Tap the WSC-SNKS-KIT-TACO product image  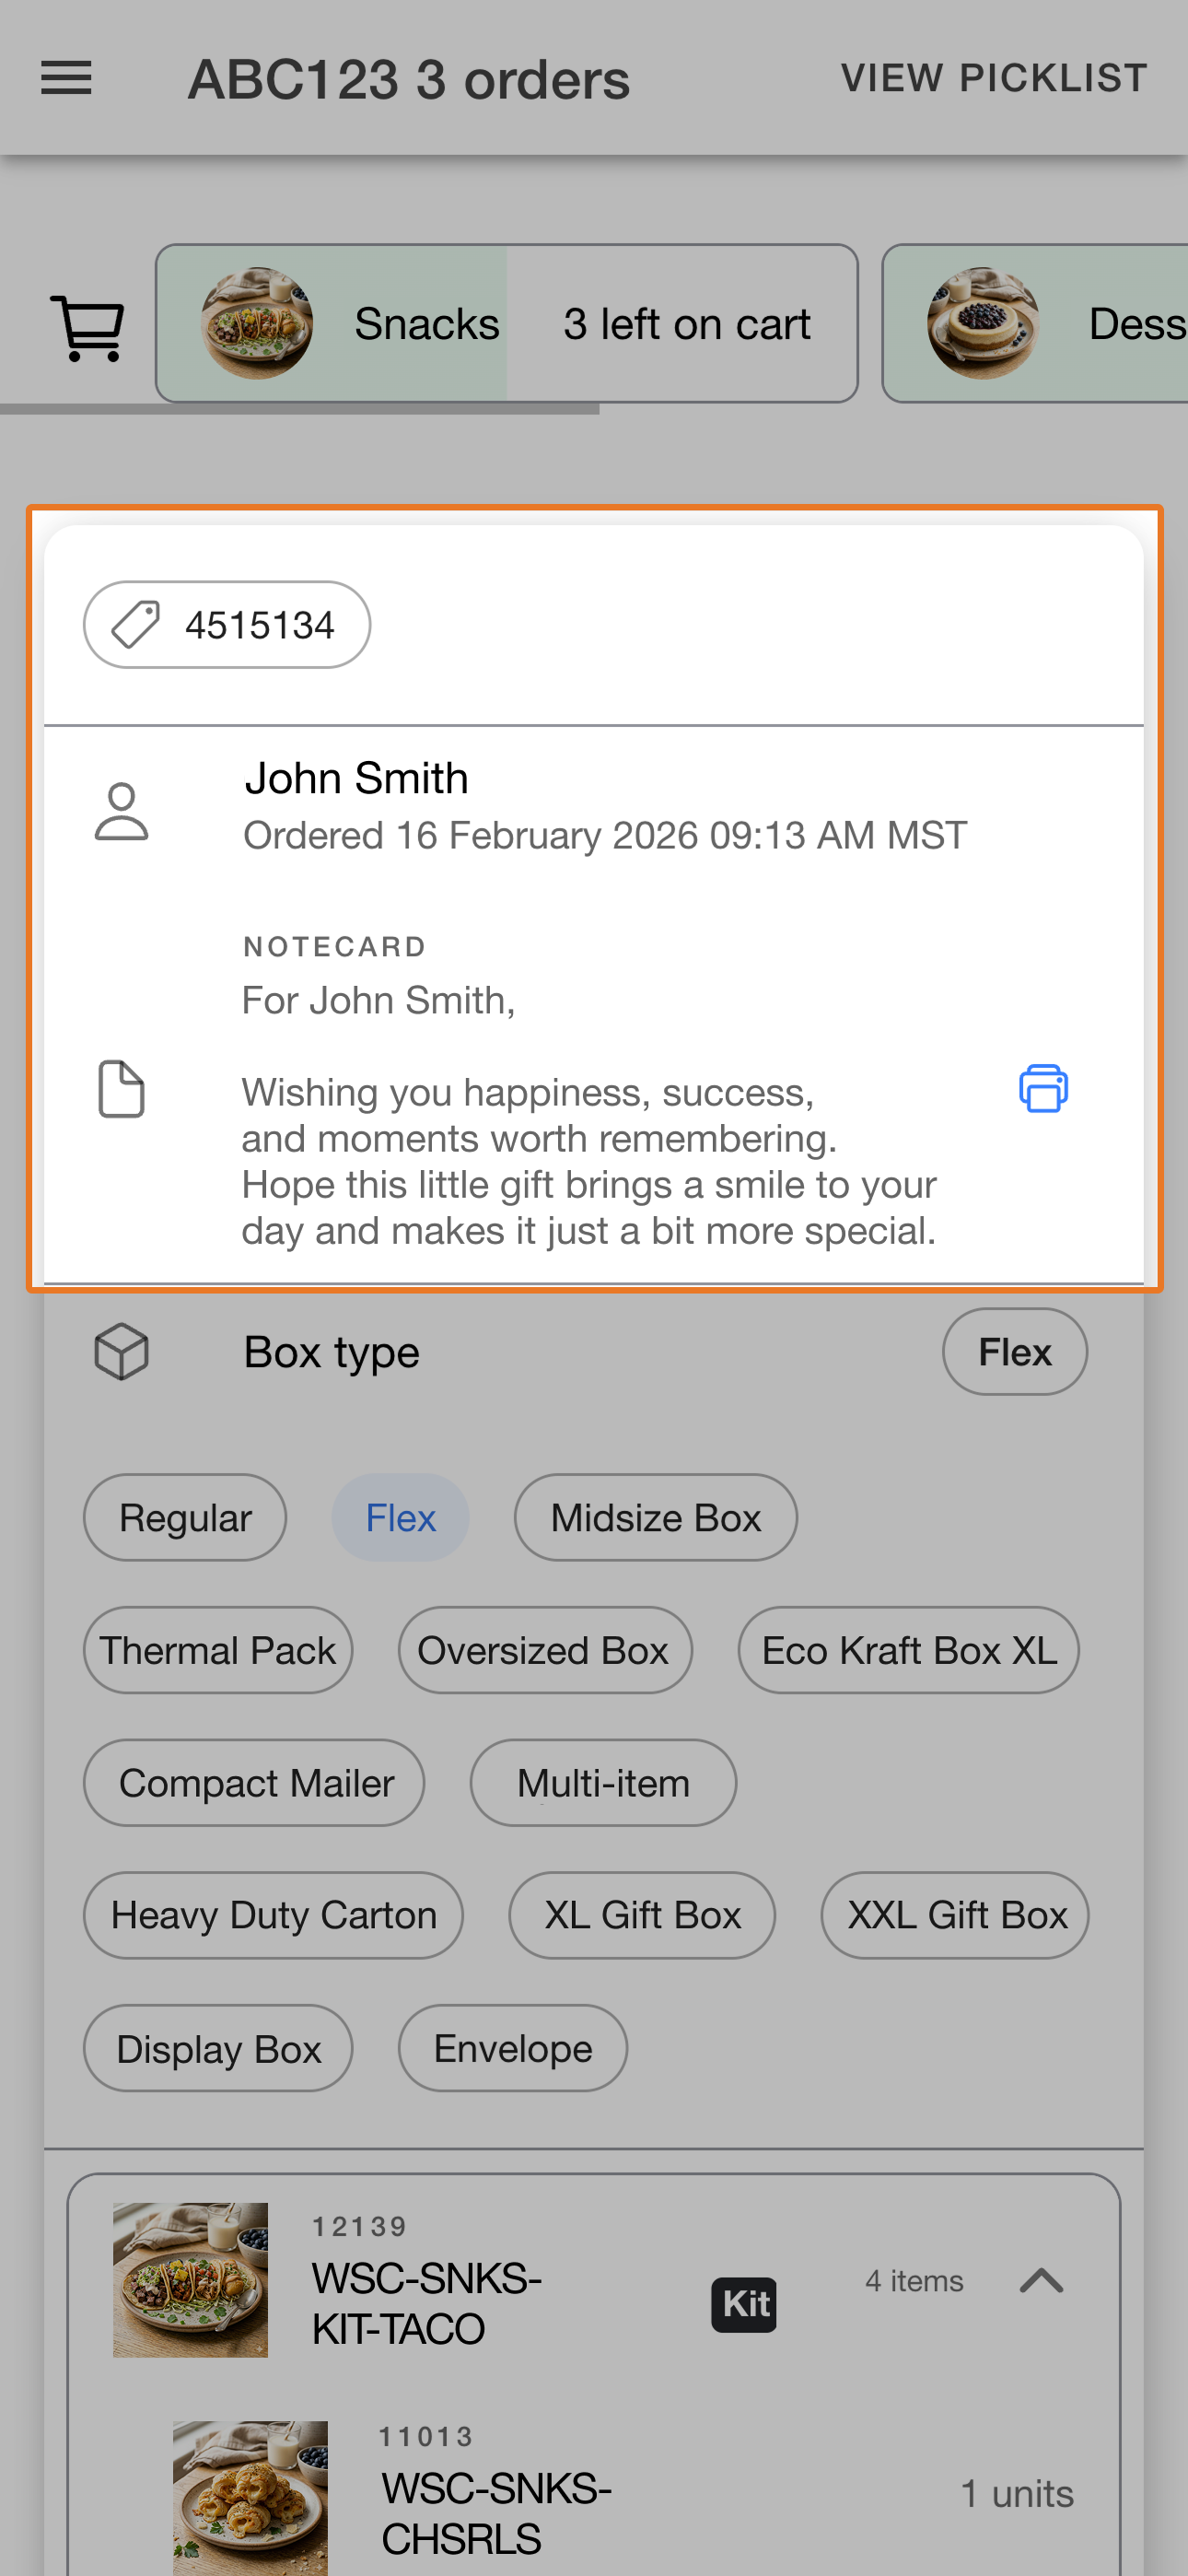(190, 2280)
